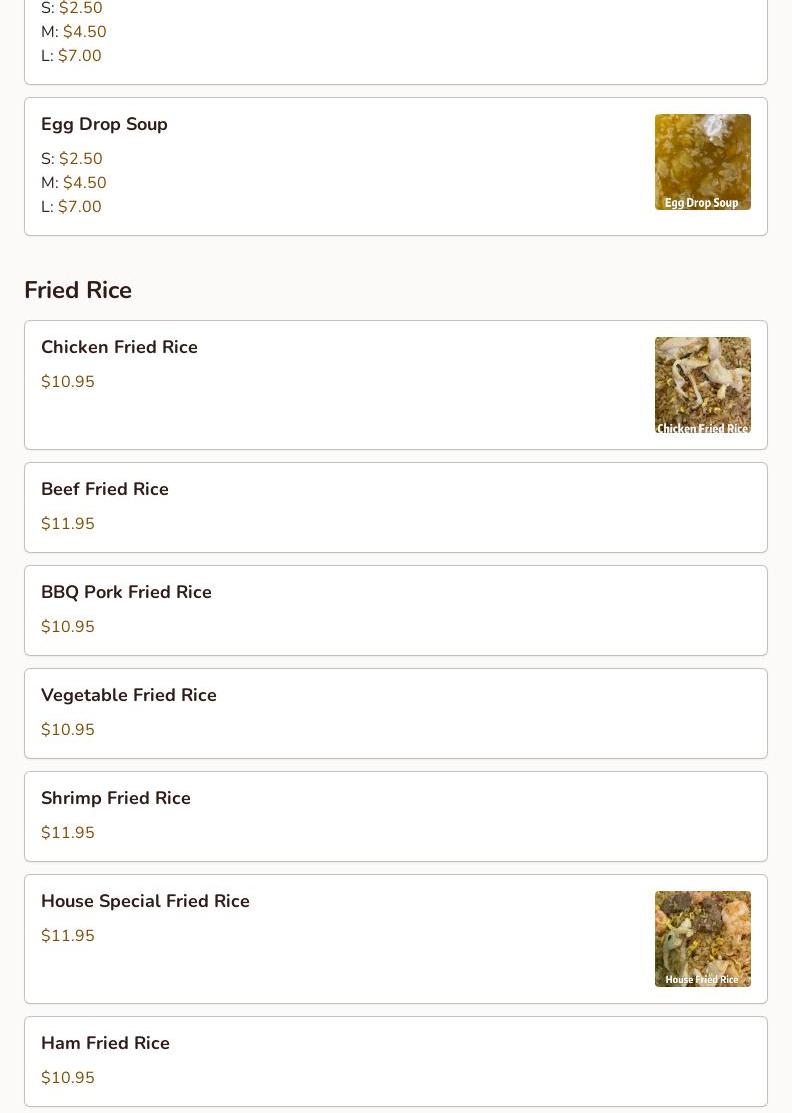This screenshot has width=792, height=1113.
Task: Open the Egg Drop Soup photo thumbnail
Action: click(703, 162)
